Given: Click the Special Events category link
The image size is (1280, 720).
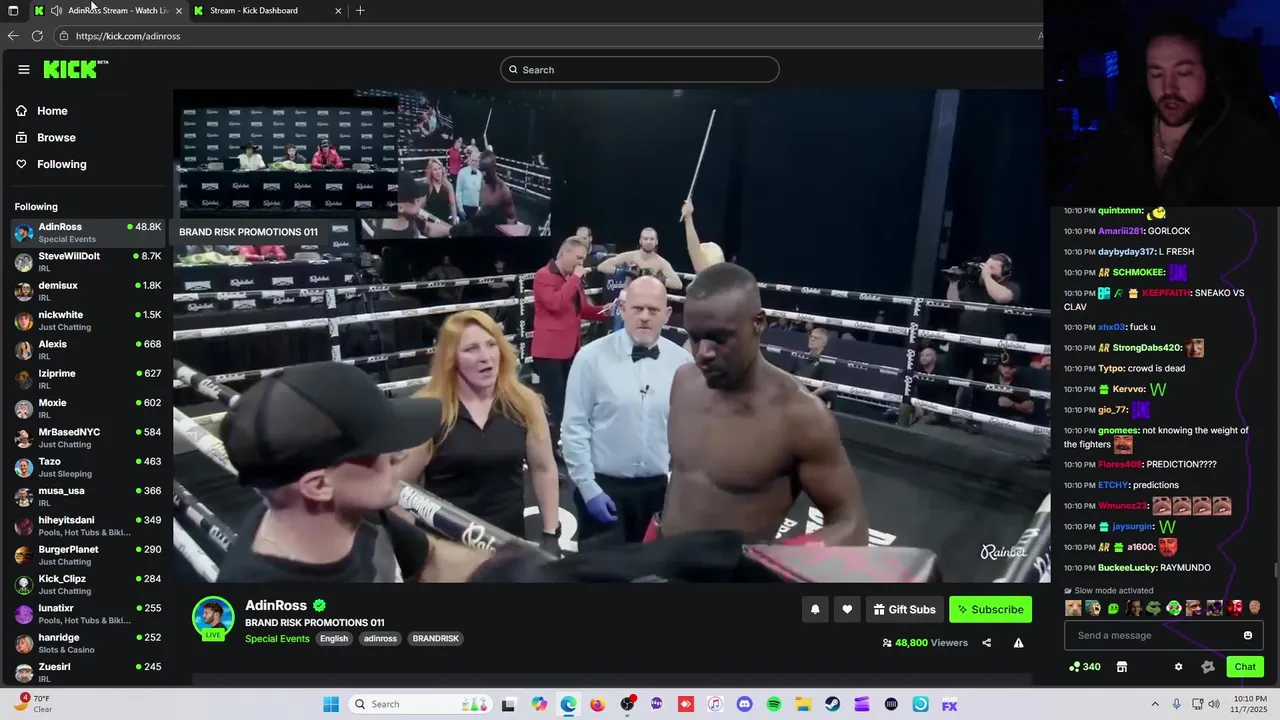Looking at the screenshot, I should pyautogui.click(x=277, y=639).
